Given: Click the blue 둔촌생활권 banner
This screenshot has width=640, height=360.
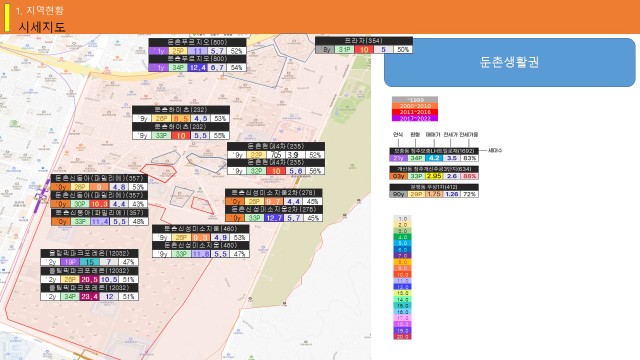Looking at the screenshot, I should click(x=509, y=62).
